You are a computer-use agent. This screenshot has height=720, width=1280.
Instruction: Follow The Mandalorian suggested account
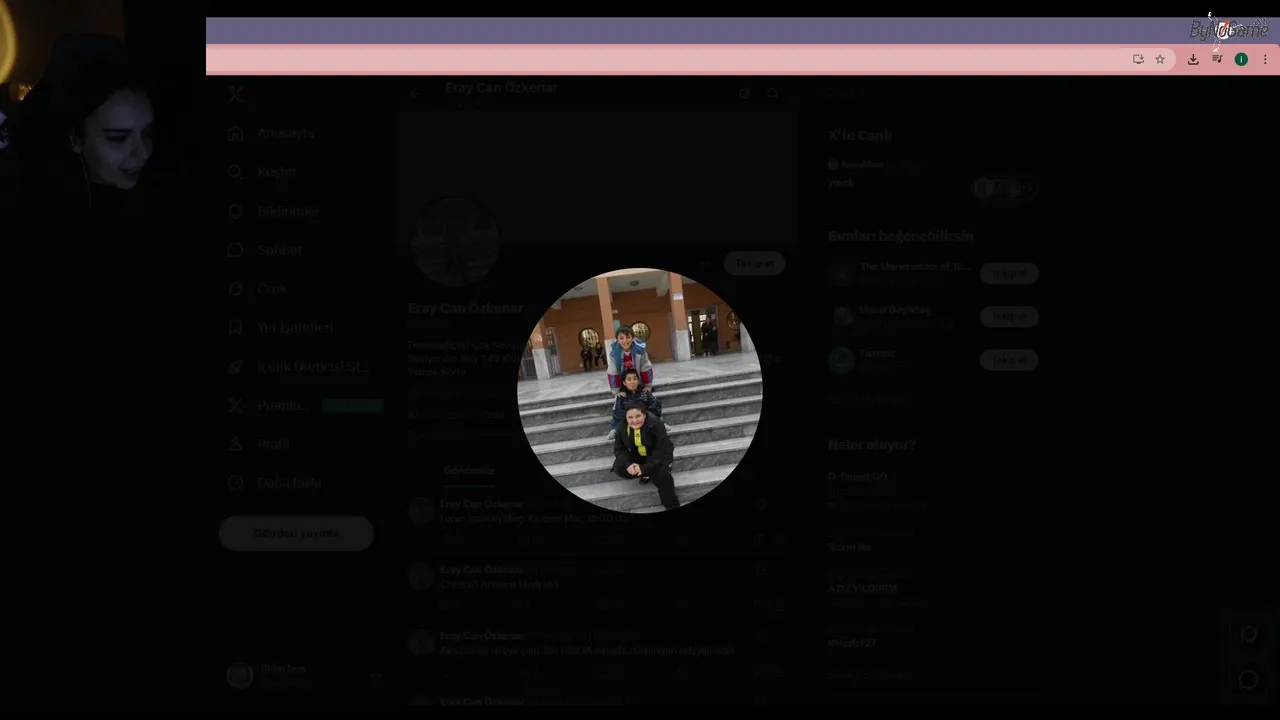coord(1009,273)
